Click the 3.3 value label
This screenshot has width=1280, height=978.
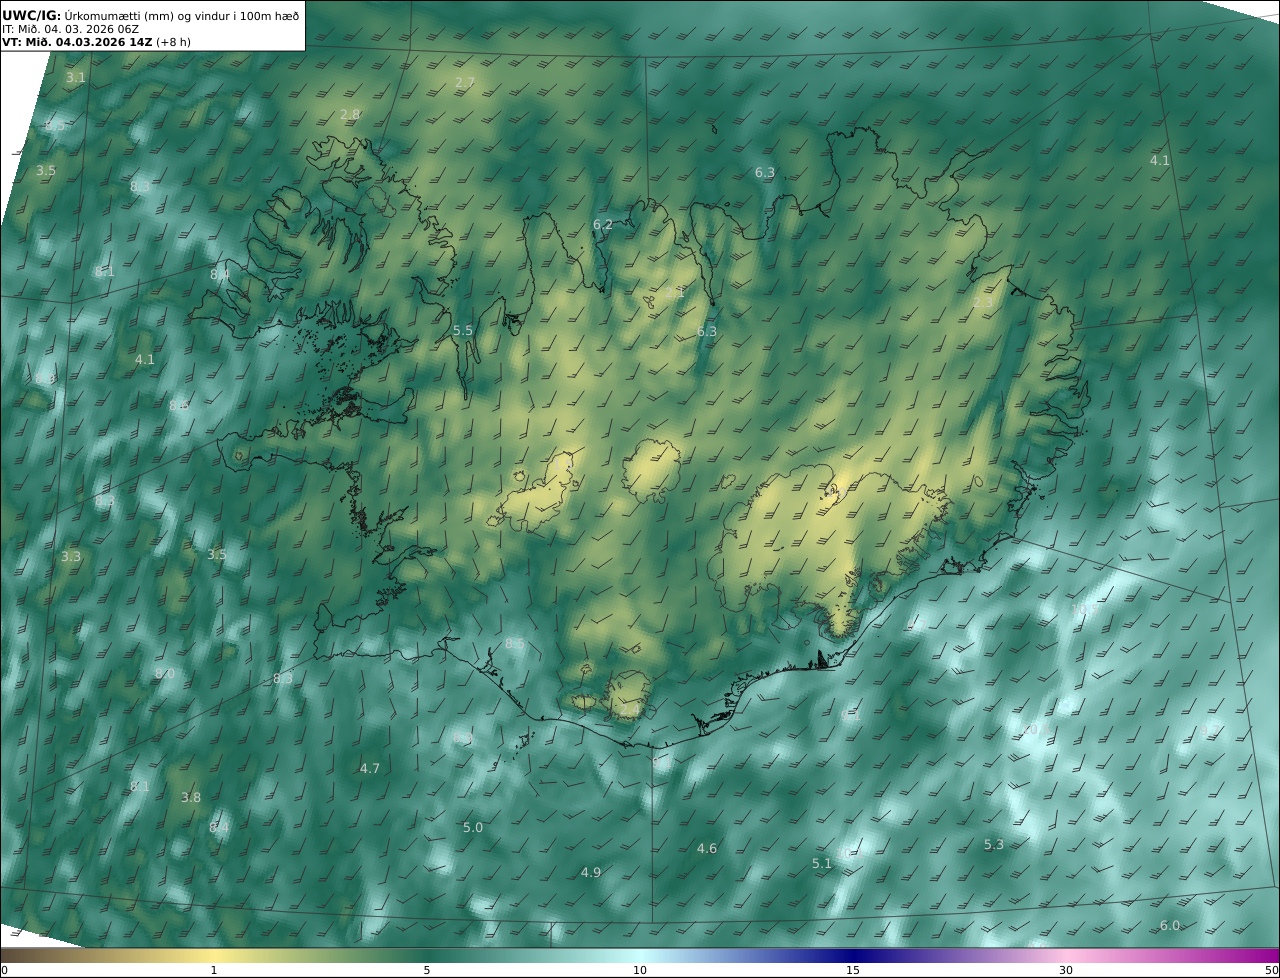(71, 556)
